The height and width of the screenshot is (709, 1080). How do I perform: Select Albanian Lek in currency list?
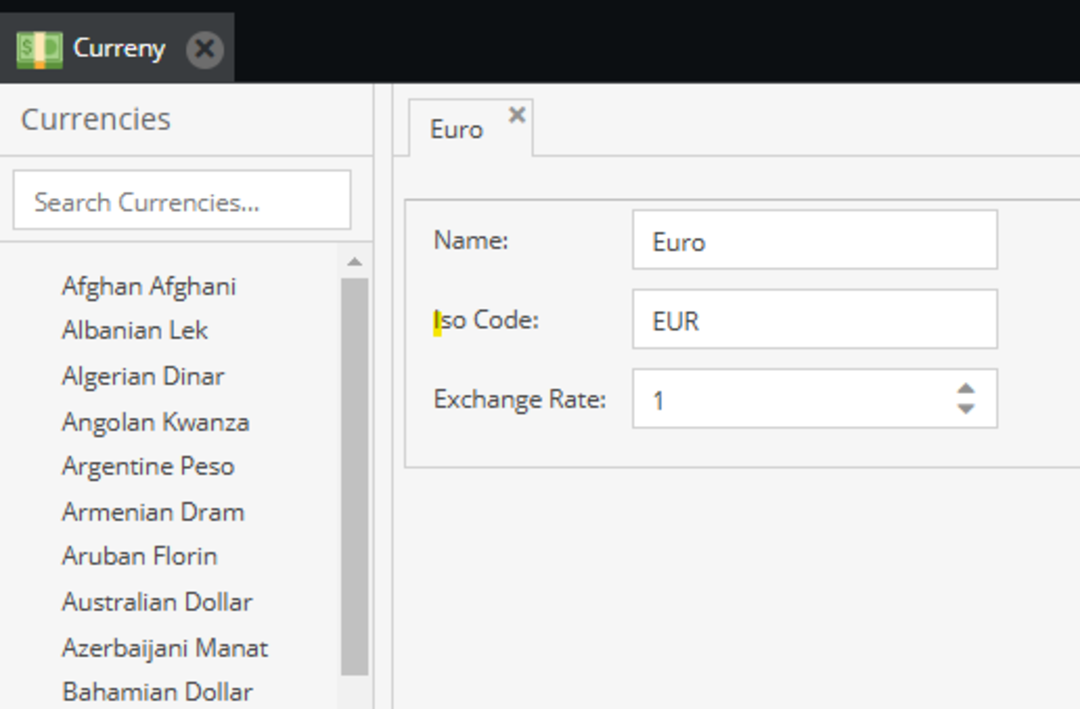(135, 330)
